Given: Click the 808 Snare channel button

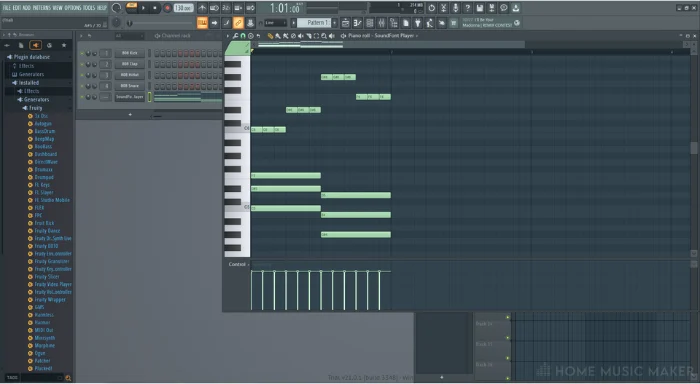Looking at the screenshot, I should [x=129, y=86].
